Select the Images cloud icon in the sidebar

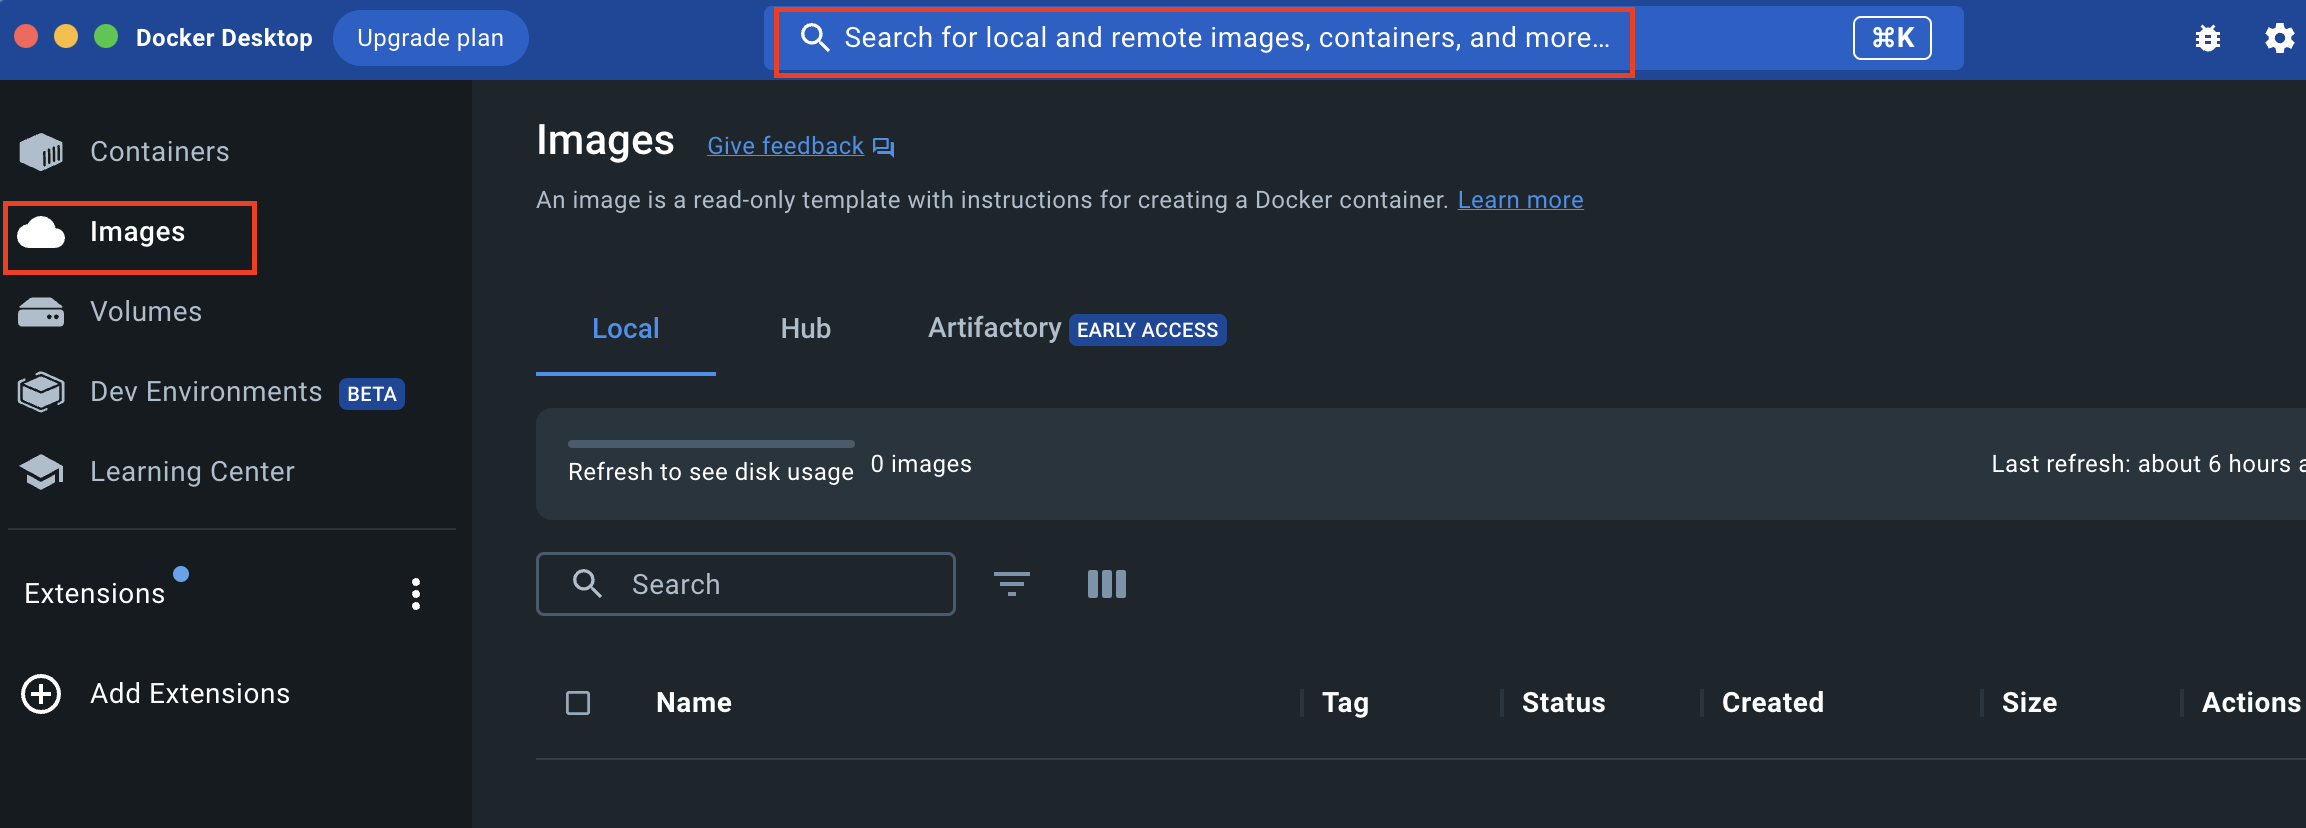click(x=41, y=232)
